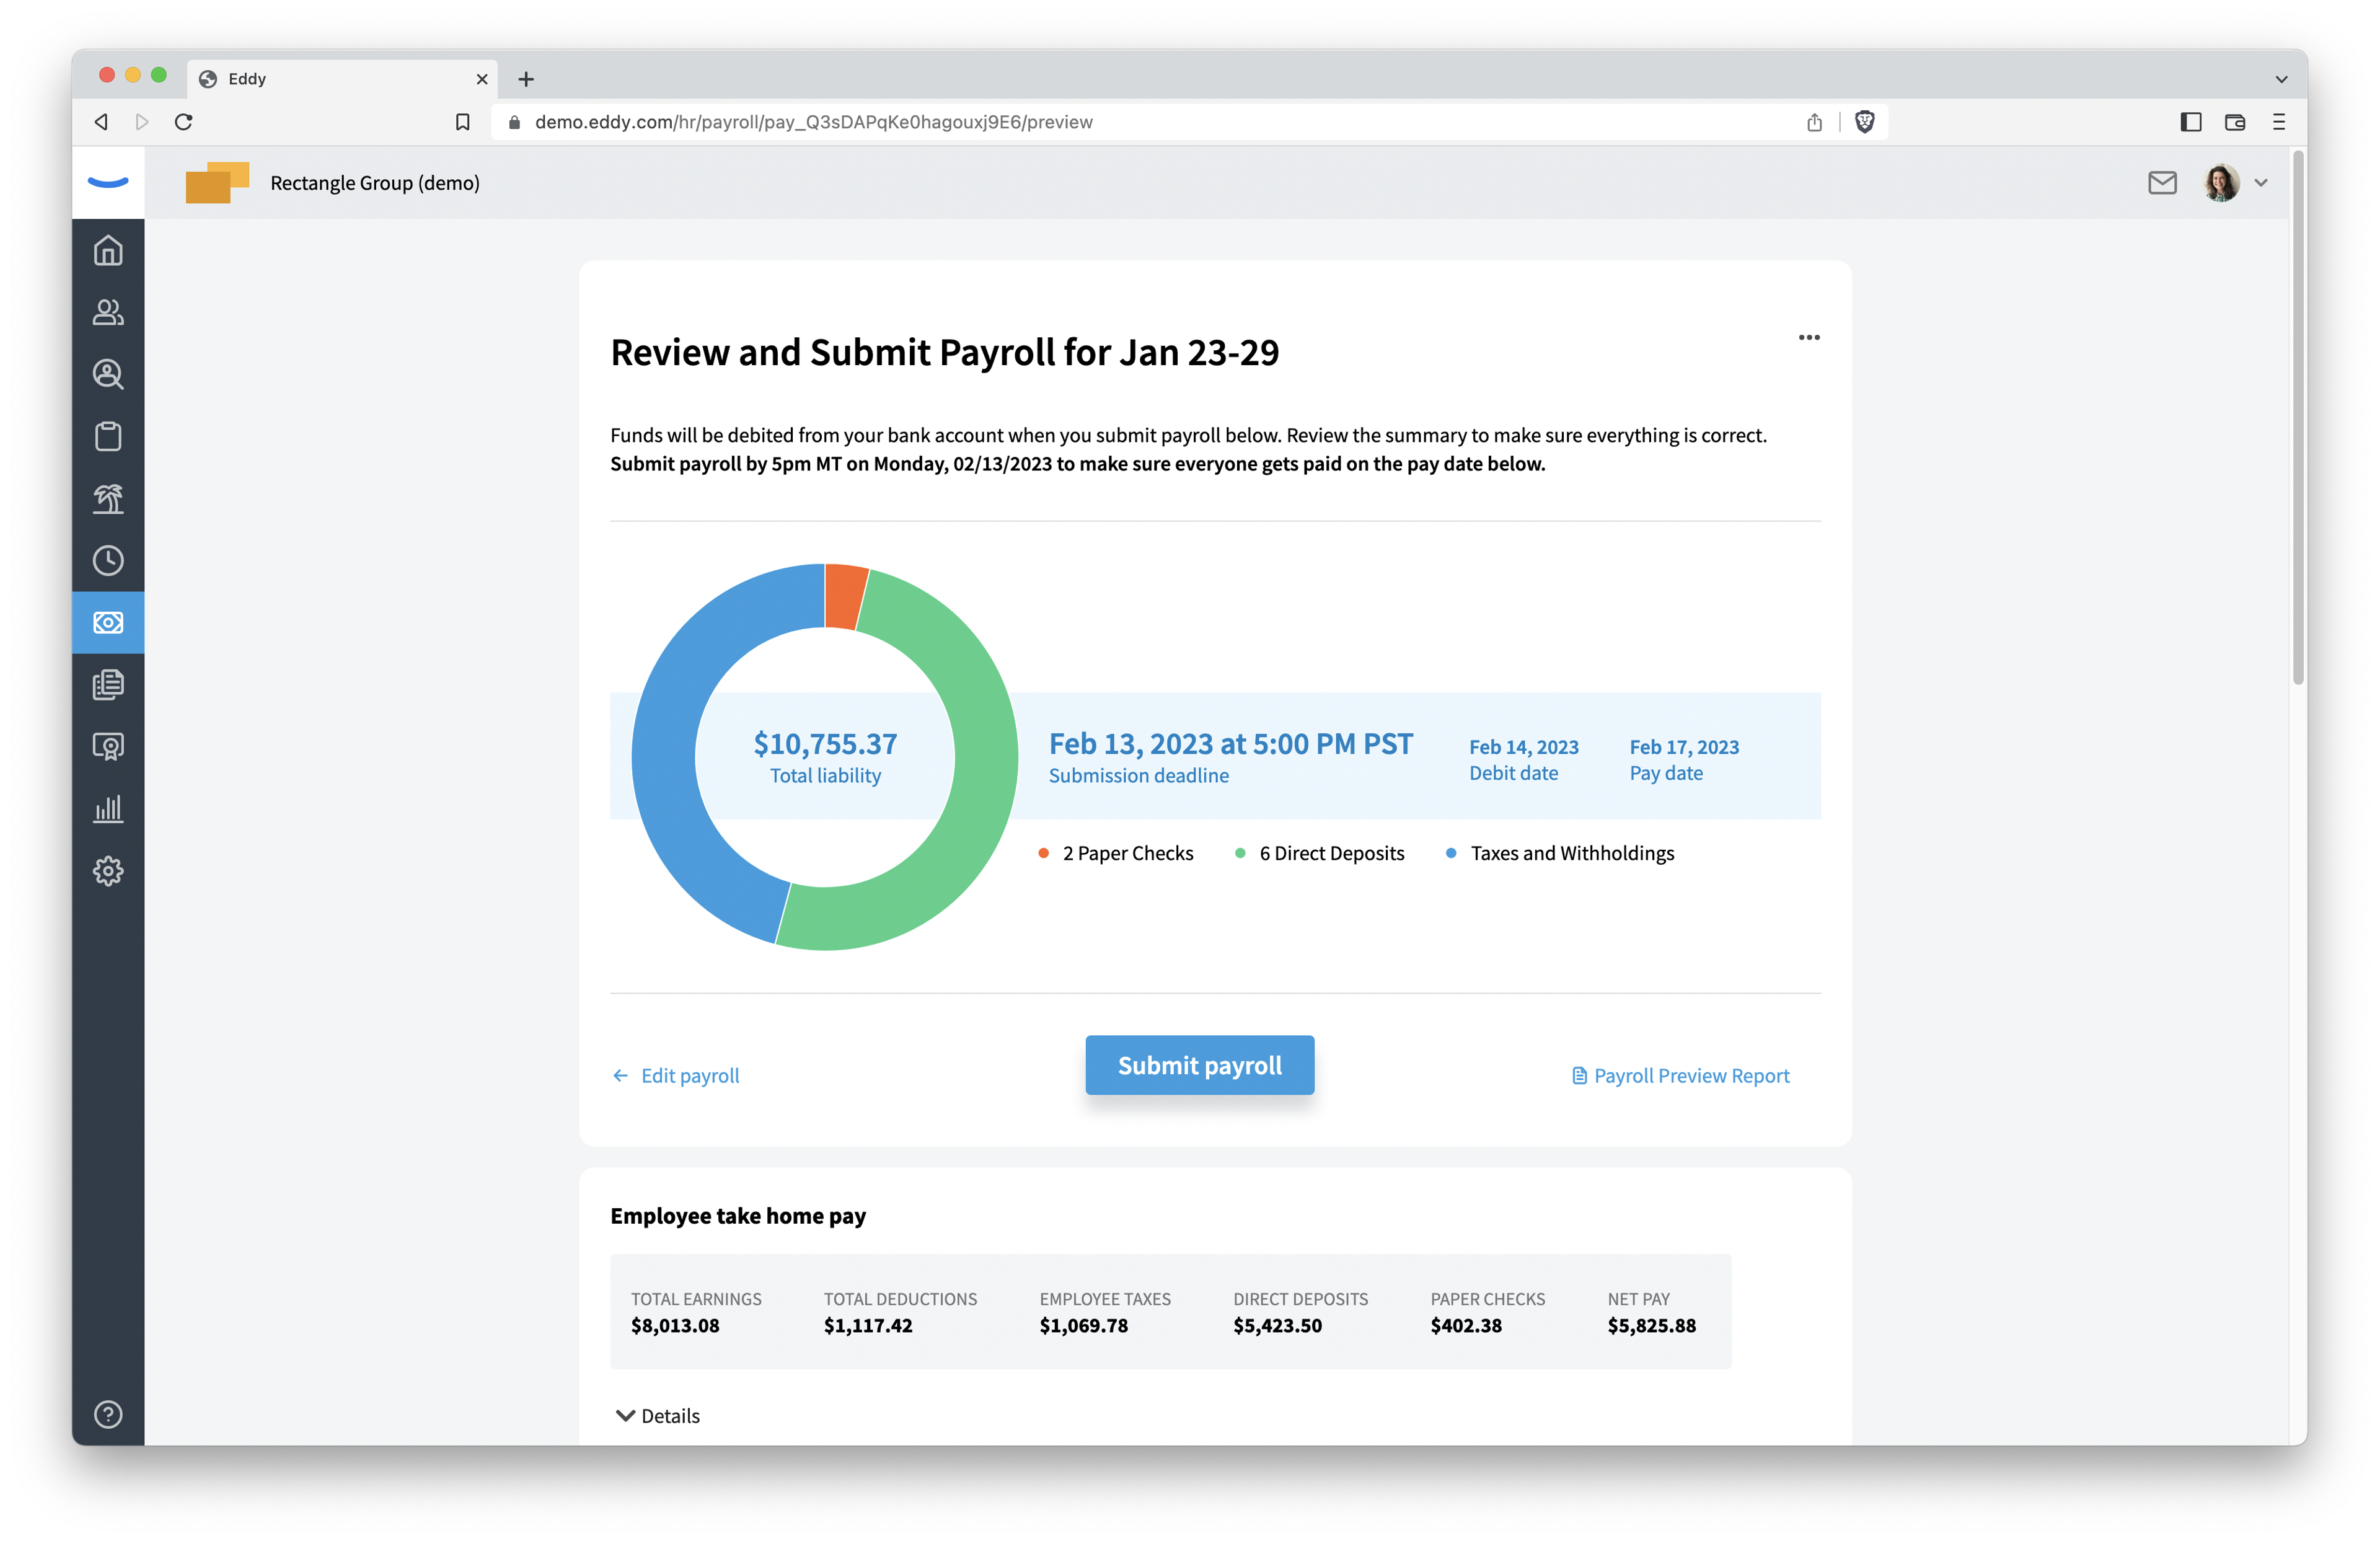Click the 'Taxes and Withholdings' legend label
Viewport: 2380px width, 1541px height.
pyautogui.click(x=1572, y=853)
